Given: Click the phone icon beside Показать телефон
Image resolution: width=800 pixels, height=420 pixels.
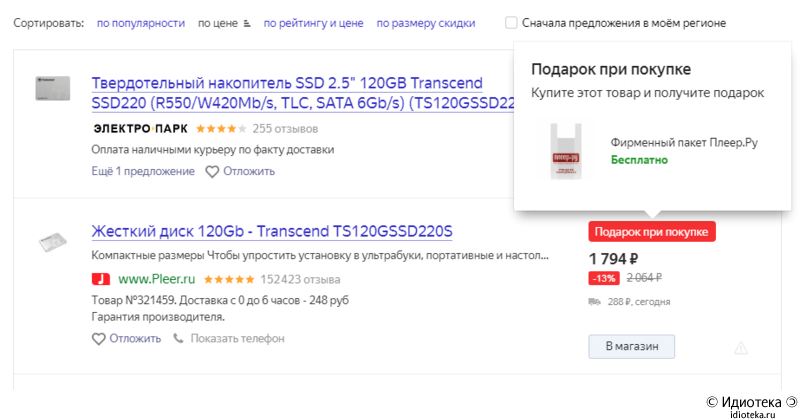Looking at the screenshot, I should tap(178, 338).
